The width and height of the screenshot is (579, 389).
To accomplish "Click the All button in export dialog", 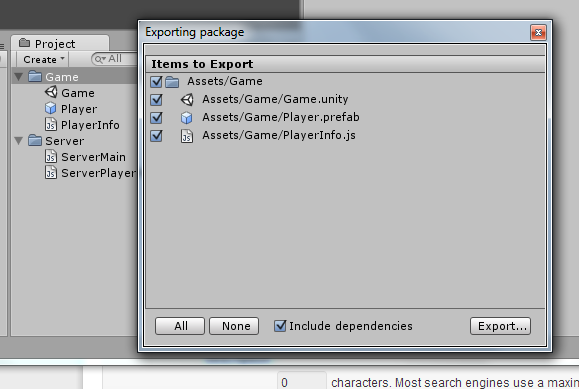I will click(180, 326).
